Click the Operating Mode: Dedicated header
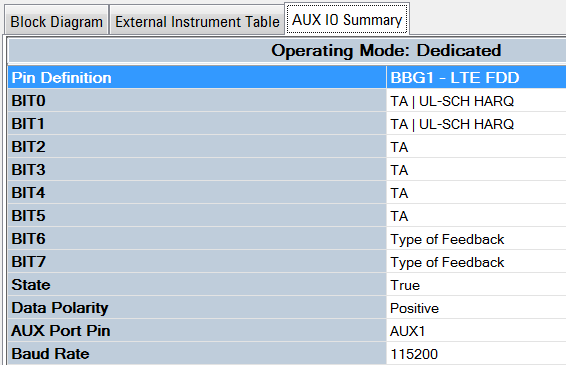Image resolution: width=566 pixels, height=365 pixels. (386, 50)
